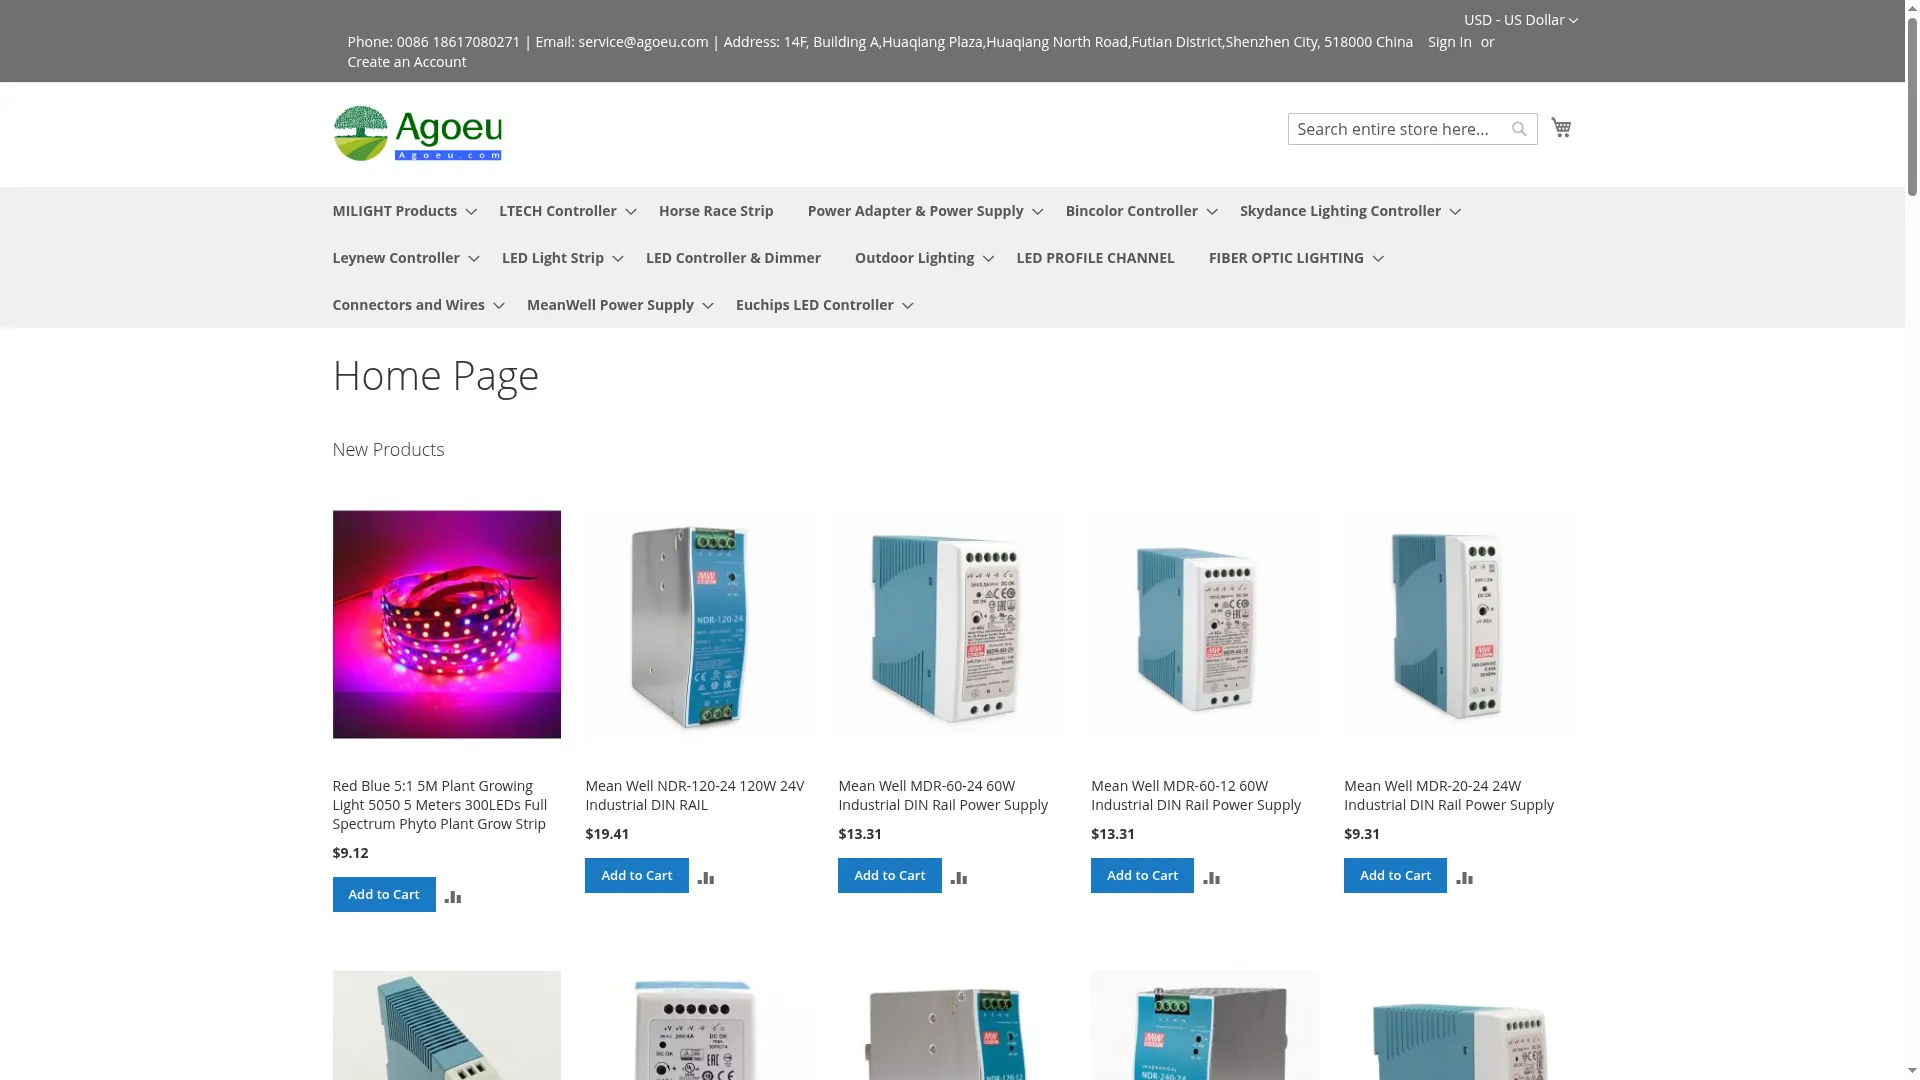
Task: Add Mean Well NDR-120-24 to cart
Action: [637, 876]
